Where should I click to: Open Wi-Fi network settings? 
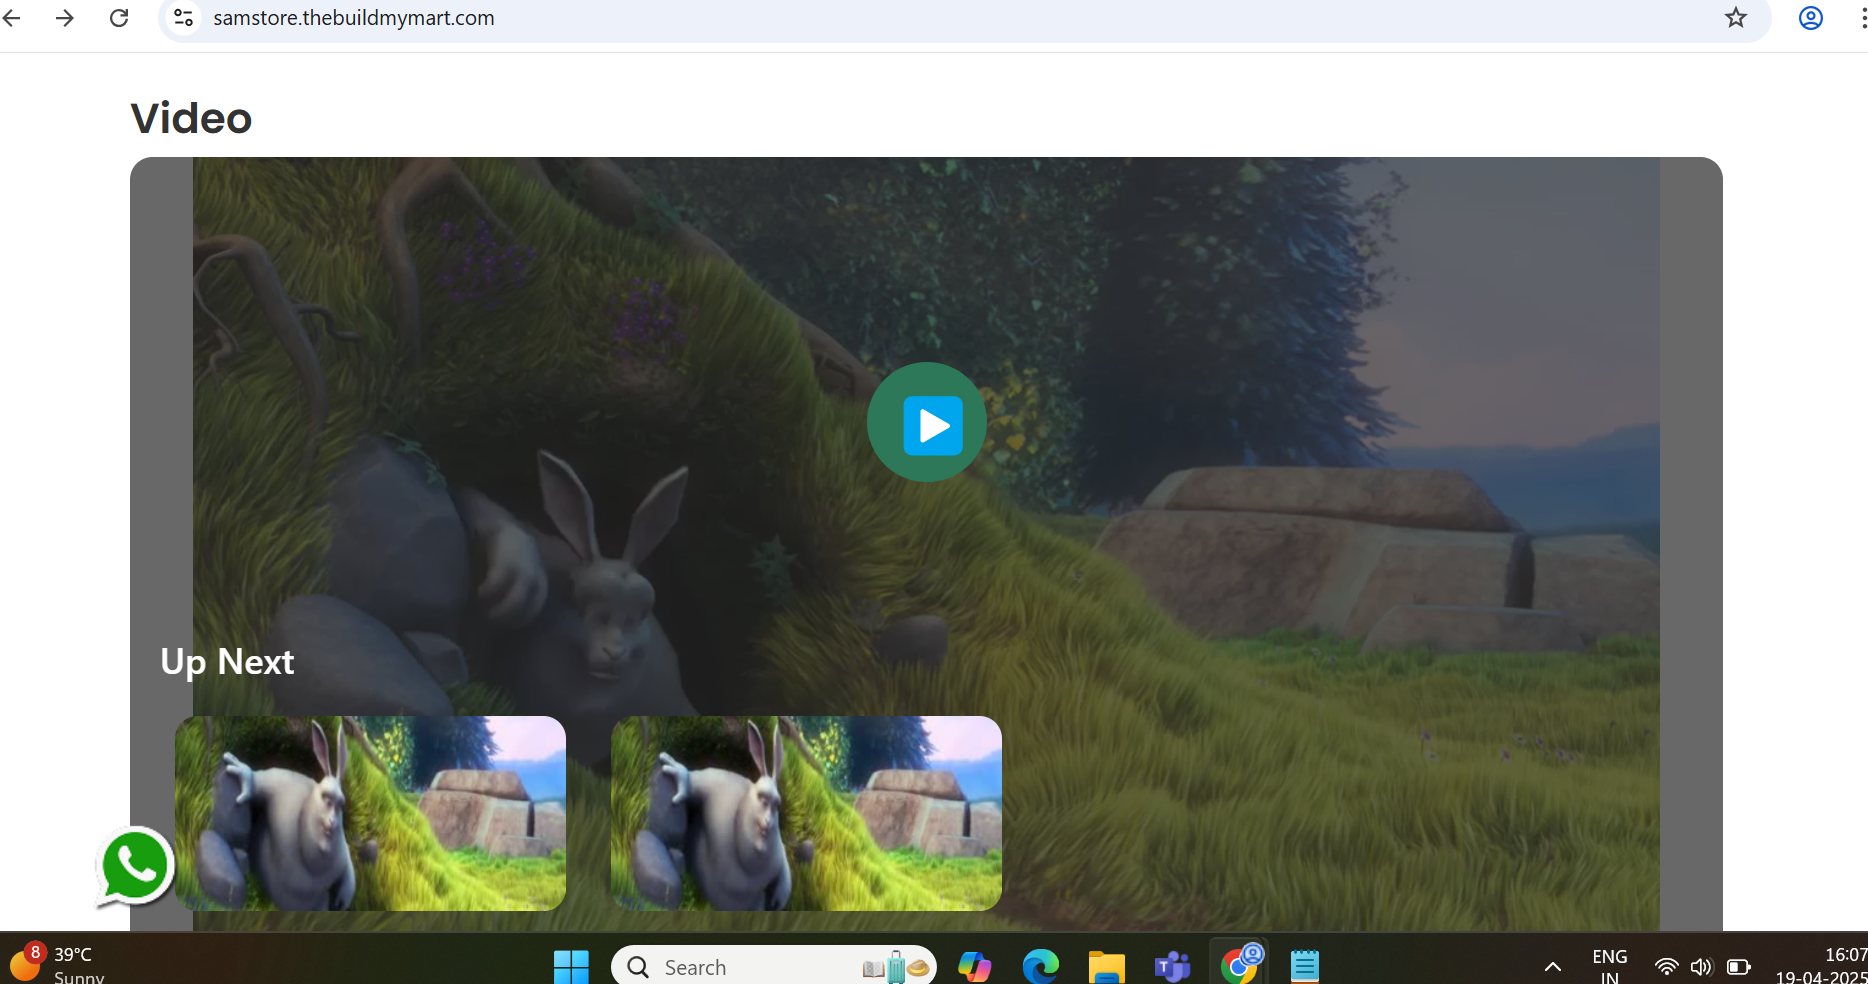[x=1666, y=967]
